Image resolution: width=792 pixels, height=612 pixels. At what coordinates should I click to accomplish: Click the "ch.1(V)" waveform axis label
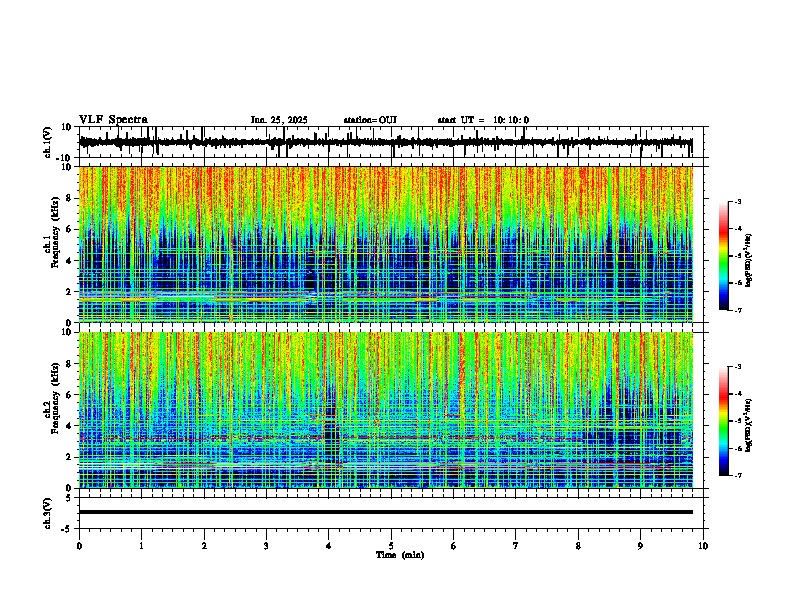click(48, 142)
